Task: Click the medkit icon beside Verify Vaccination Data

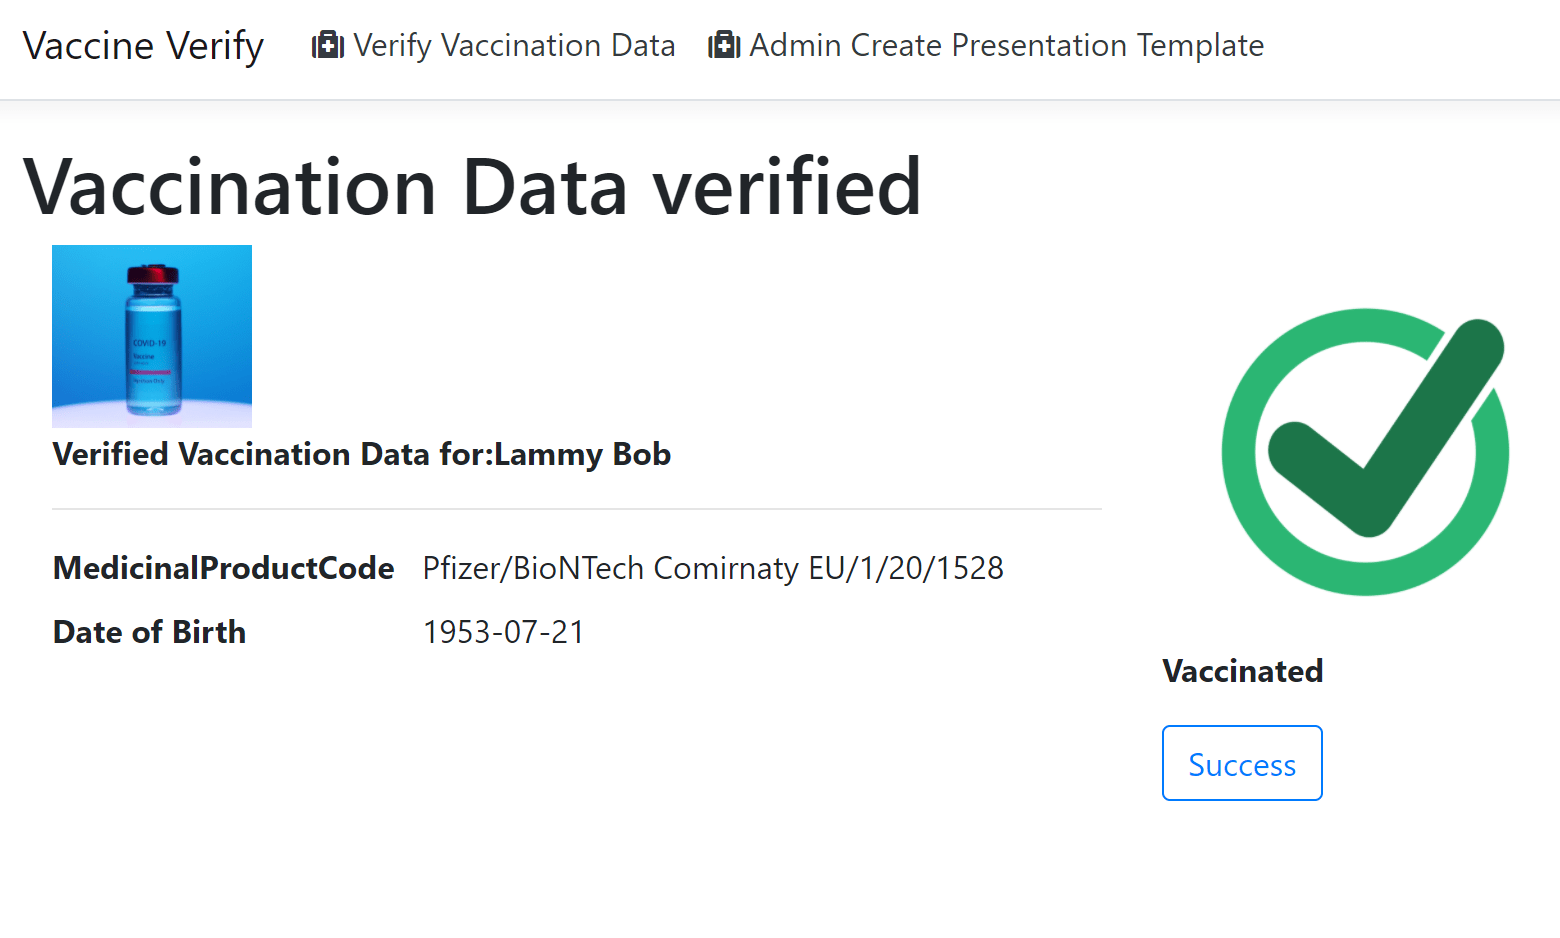Action: (328, 46)
